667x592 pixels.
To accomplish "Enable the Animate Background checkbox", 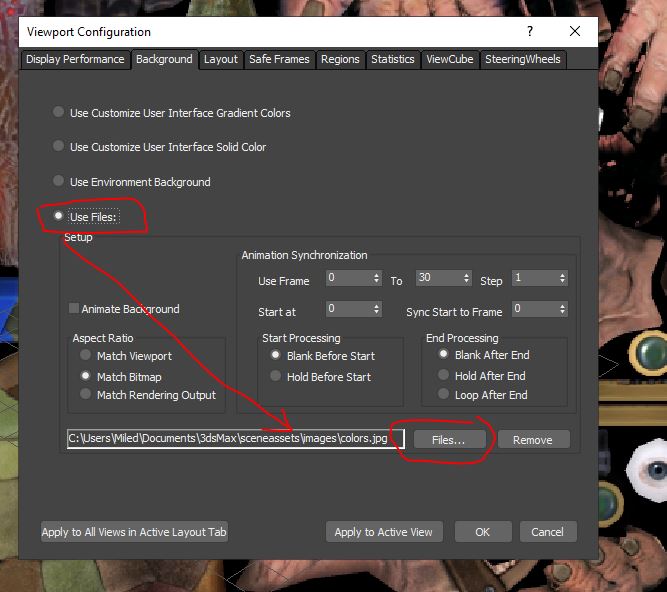I will point(74,308).
